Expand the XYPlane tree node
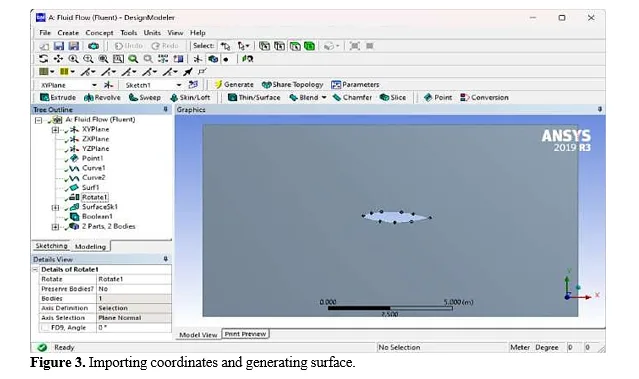This screenshot has width=639, height=379. pos(55,130)
